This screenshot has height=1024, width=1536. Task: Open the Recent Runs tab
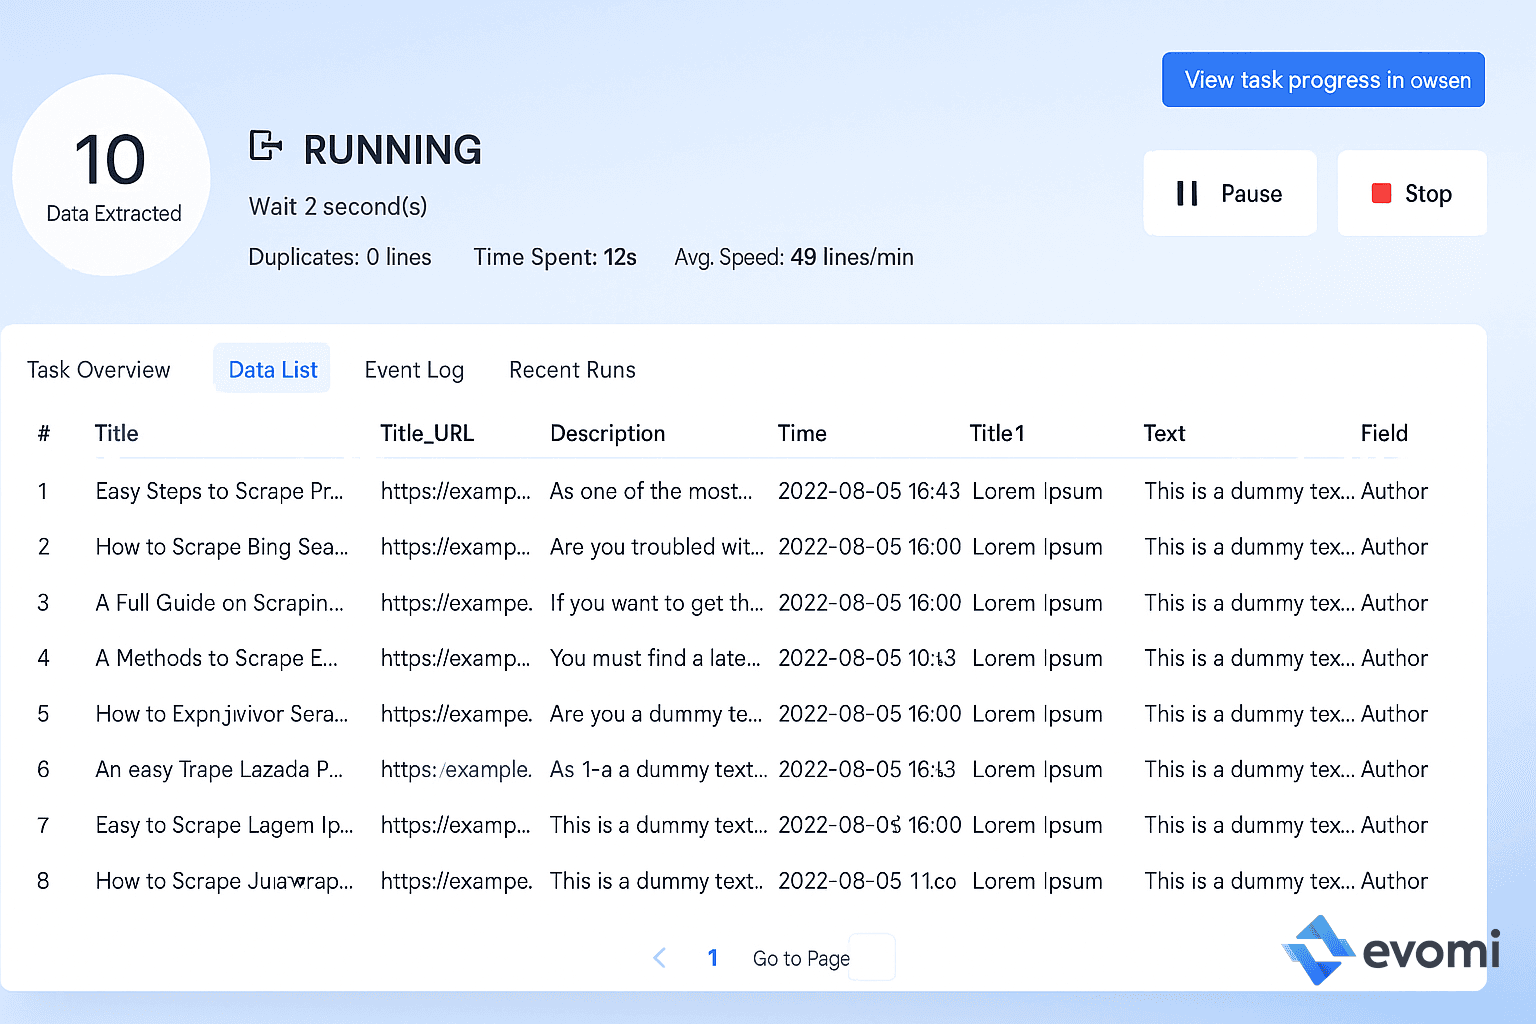tap(572, 370)
